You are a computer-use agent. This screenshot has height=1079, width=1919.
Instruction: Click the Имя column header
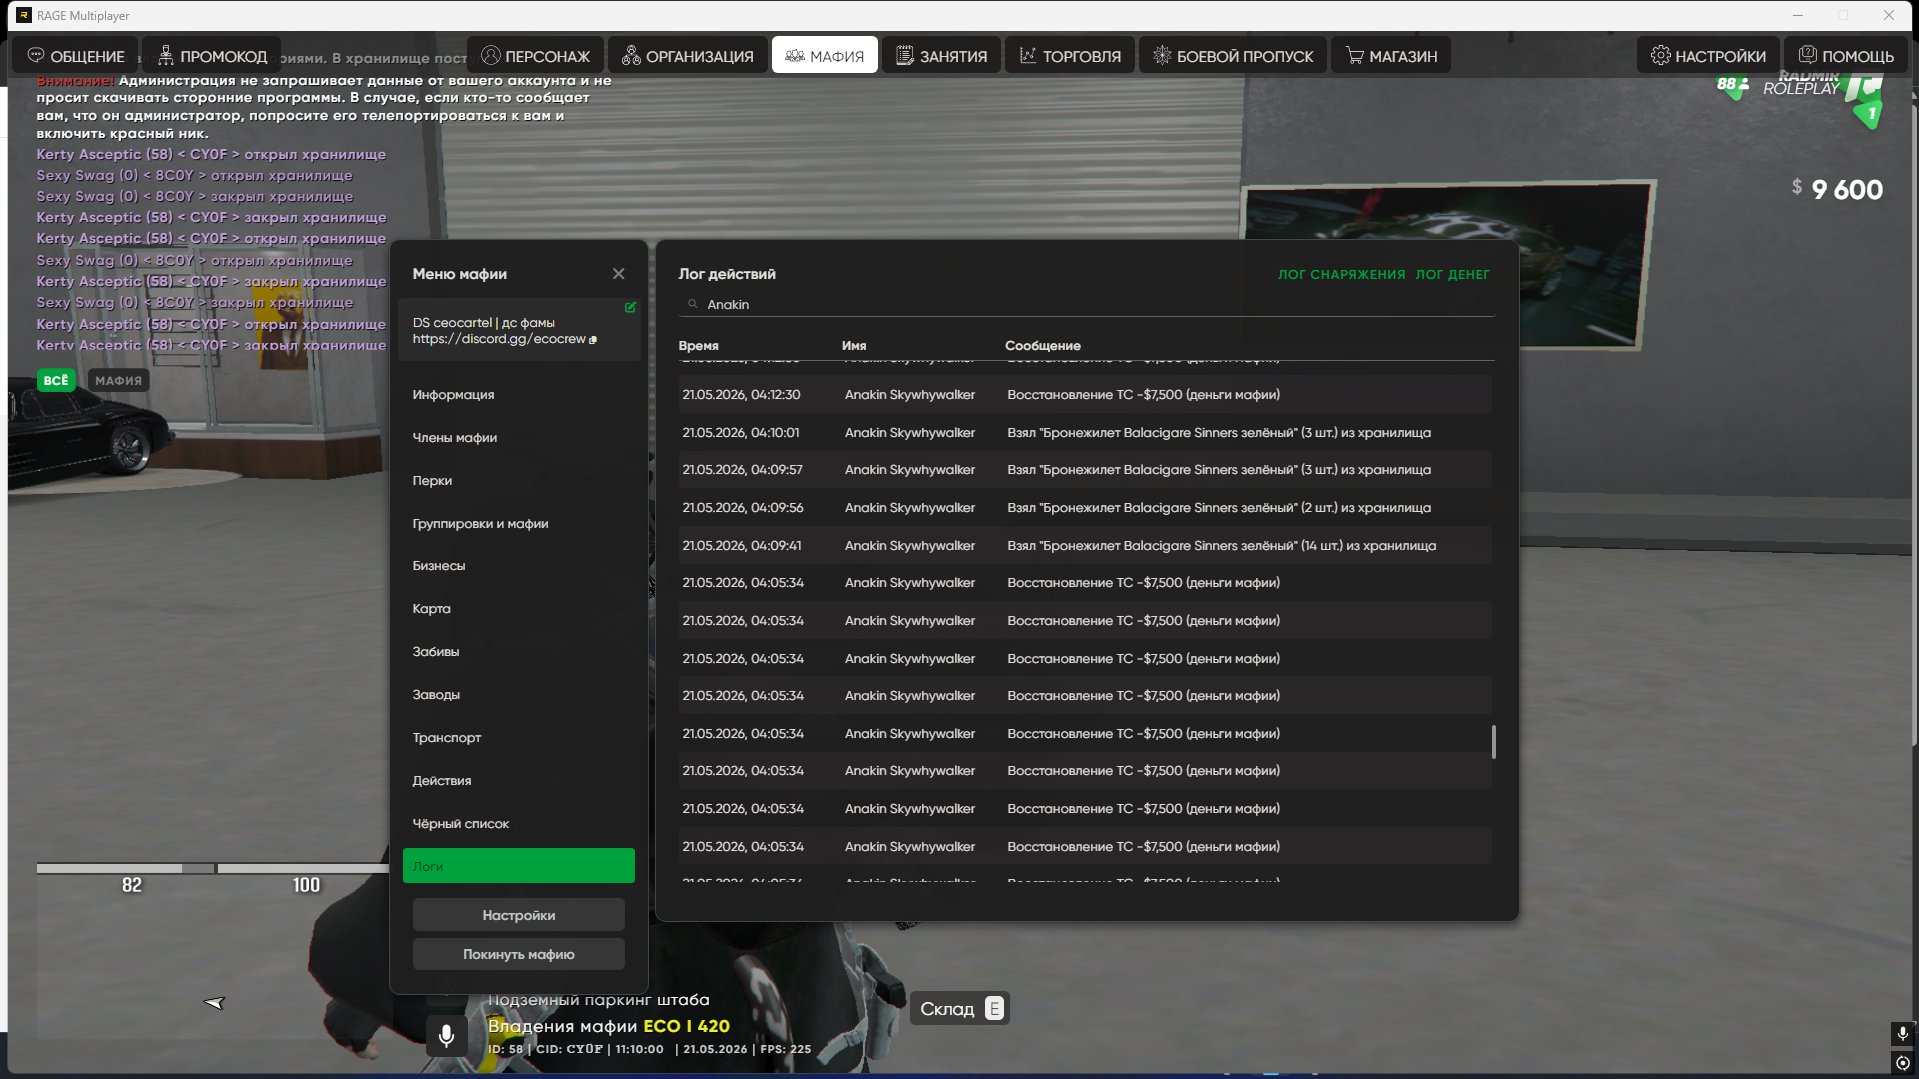(x=854, y=346)
